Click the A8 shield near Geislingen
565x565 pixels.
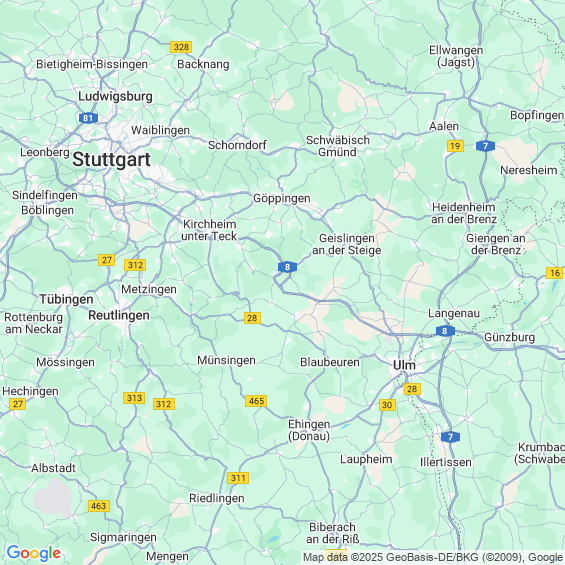pos(288,267)
